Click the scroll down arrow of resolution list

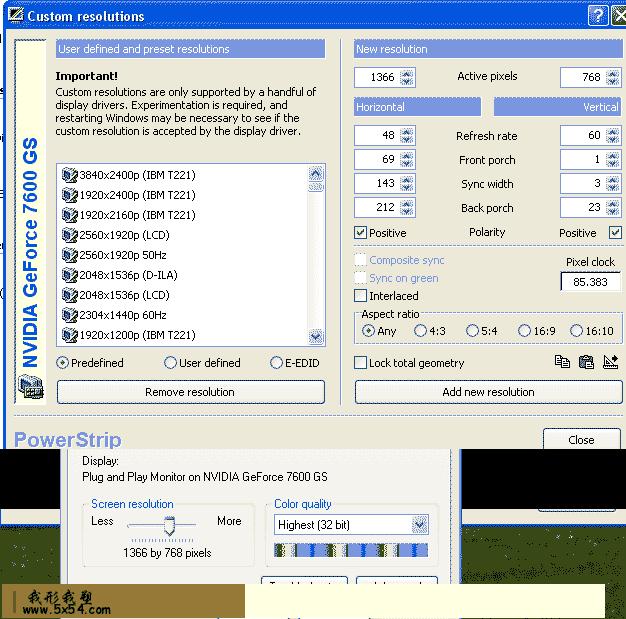pos(315,336)
